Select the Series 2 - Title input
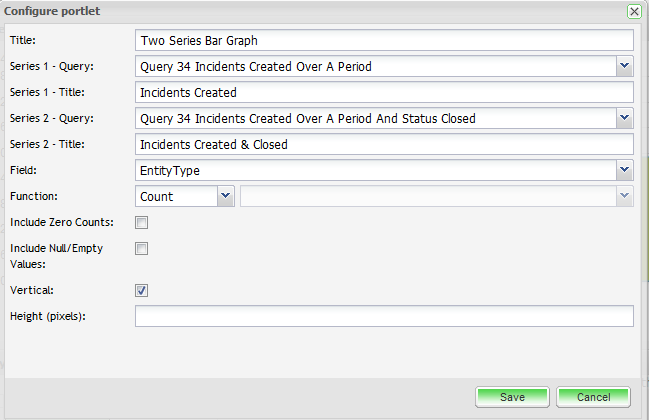Image resolution: width=649 pixels, height=420 pixels. (x=384, y=145)
